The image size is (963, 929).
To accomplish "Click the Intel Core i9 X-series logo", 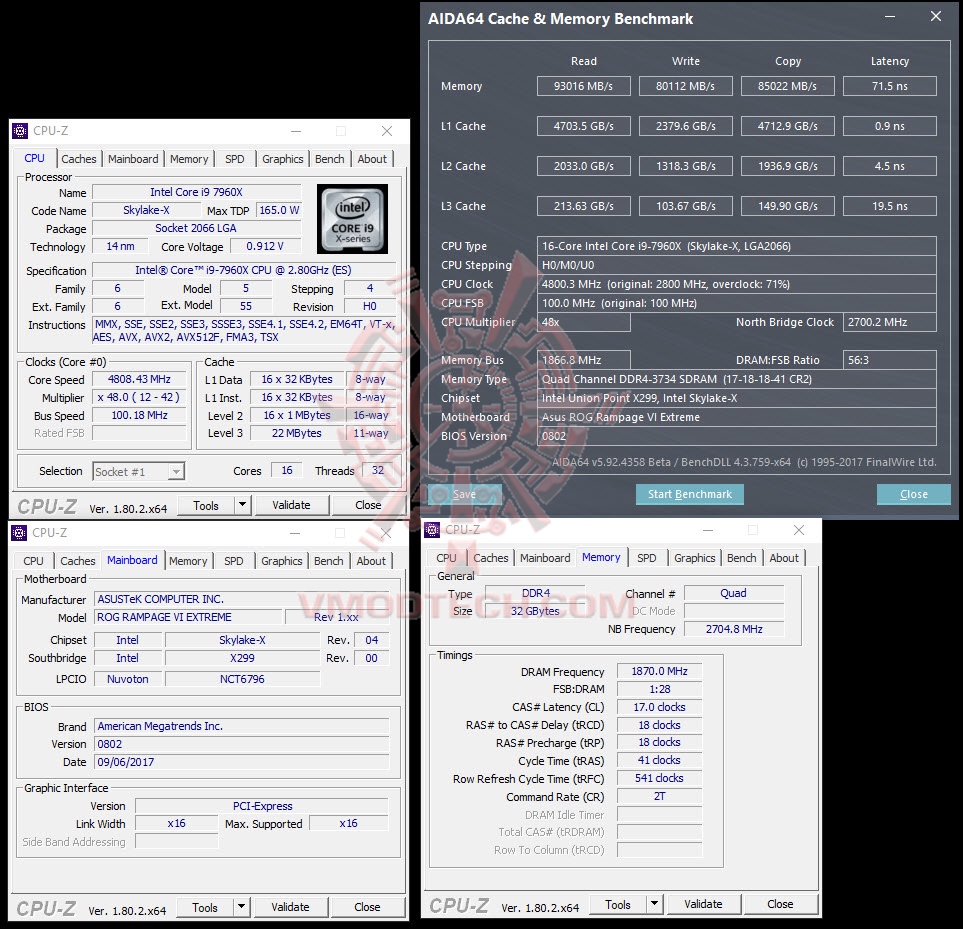I will (x=353, y=219).
